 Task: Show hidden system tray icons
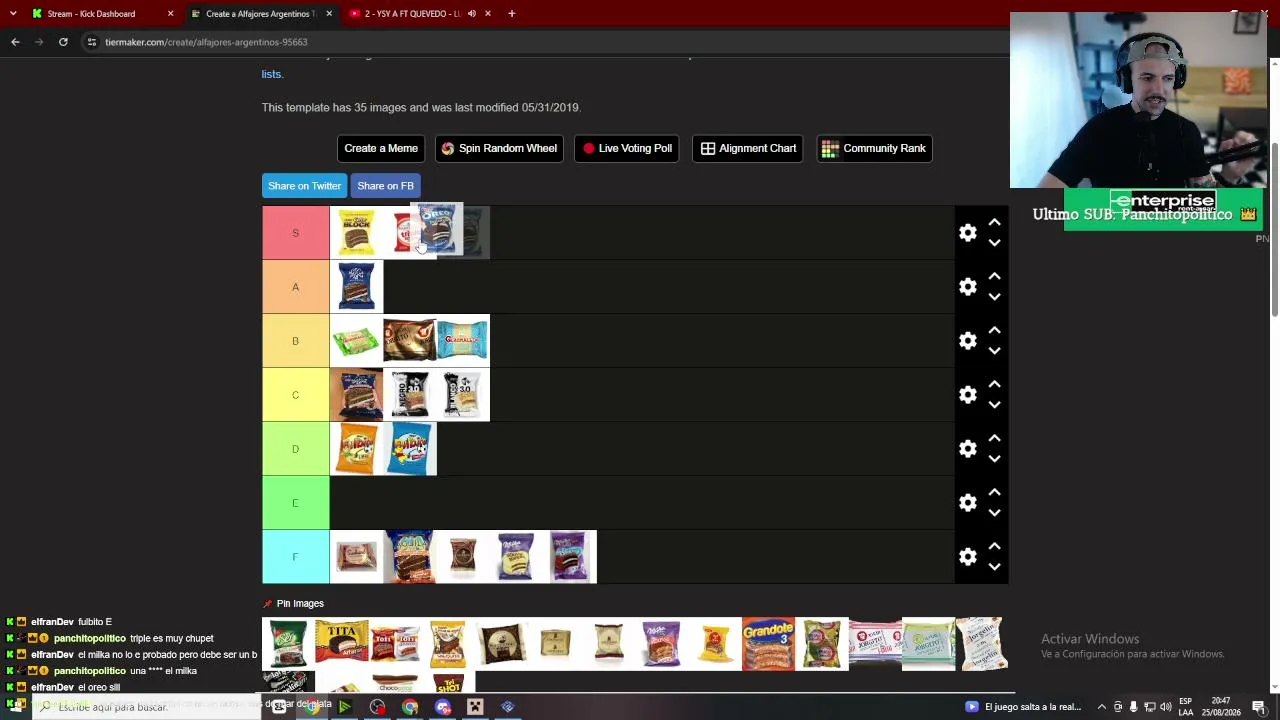(1102, 707)
